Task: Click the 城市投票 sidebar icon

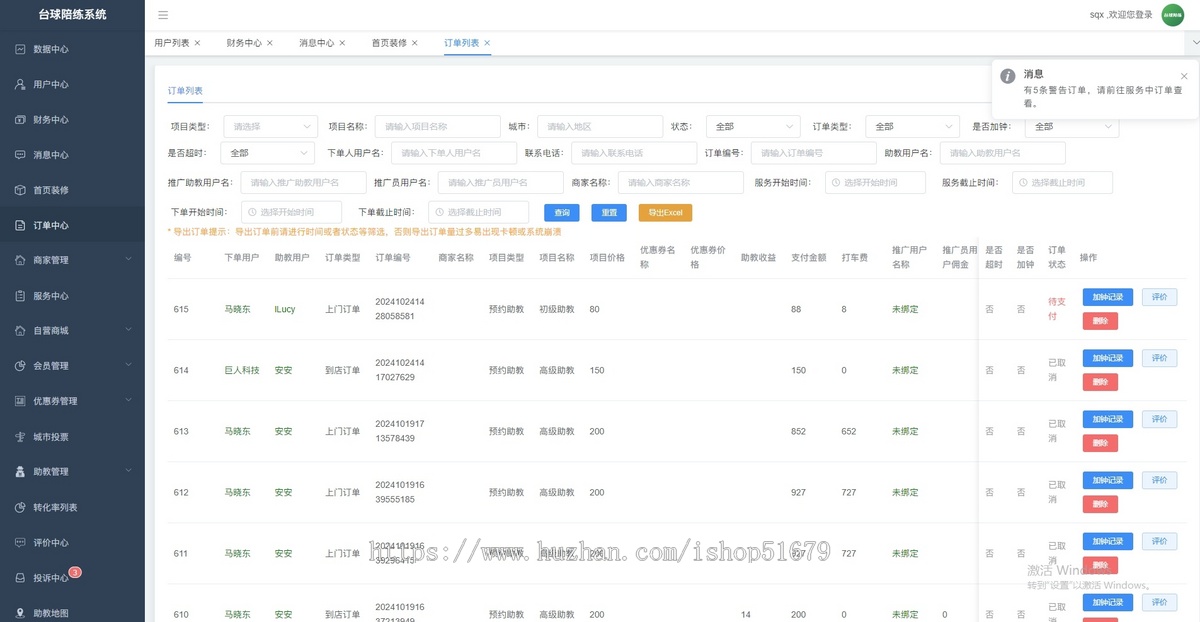Action: click(x=20, y=437)
